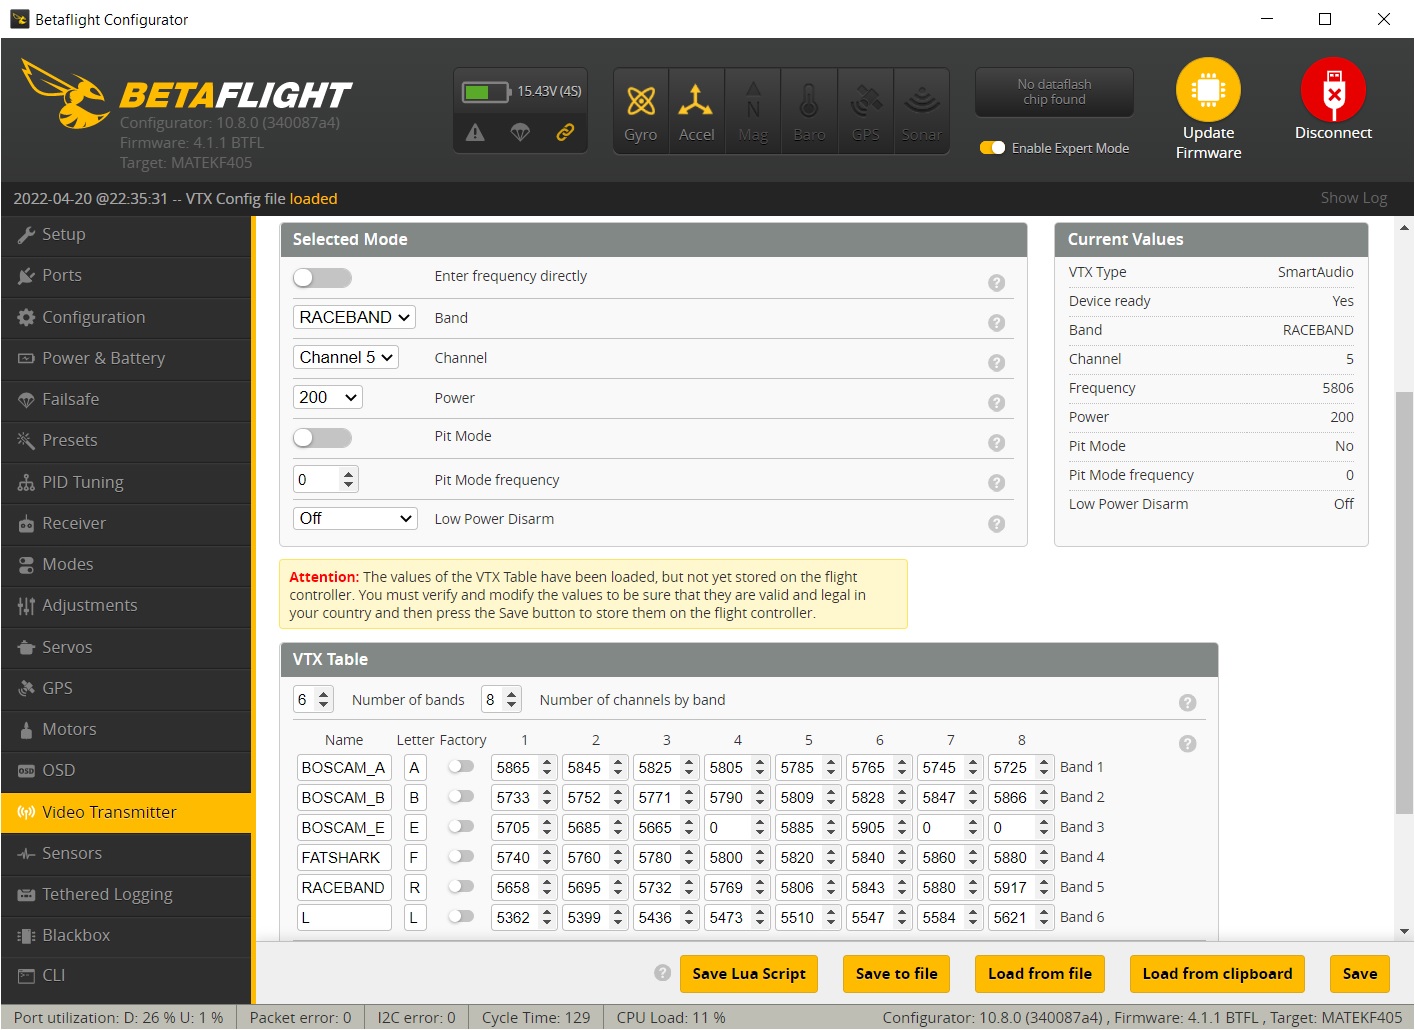Switch to the Blackbox tab
This screenshot has width=1415, height=1030.
click(x=76, y=935)
